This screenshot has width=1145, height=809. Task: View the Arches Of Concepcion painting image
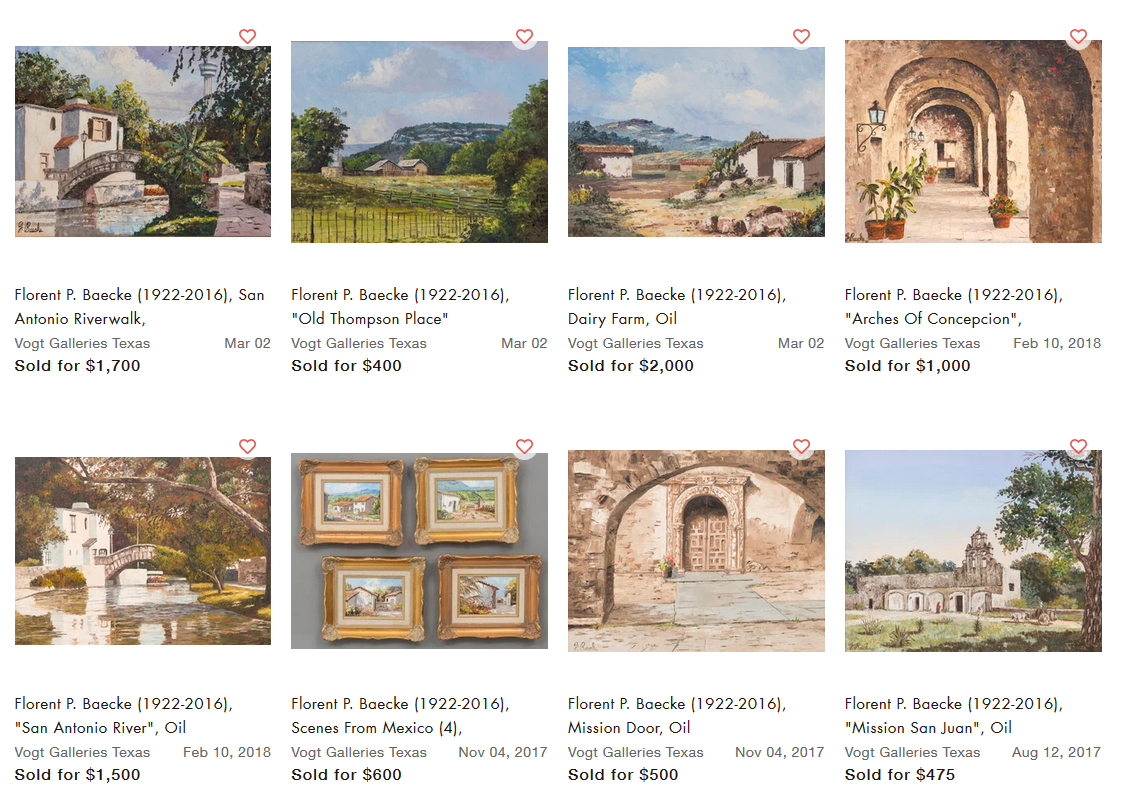pyautogui.click(x=973, y=142)
